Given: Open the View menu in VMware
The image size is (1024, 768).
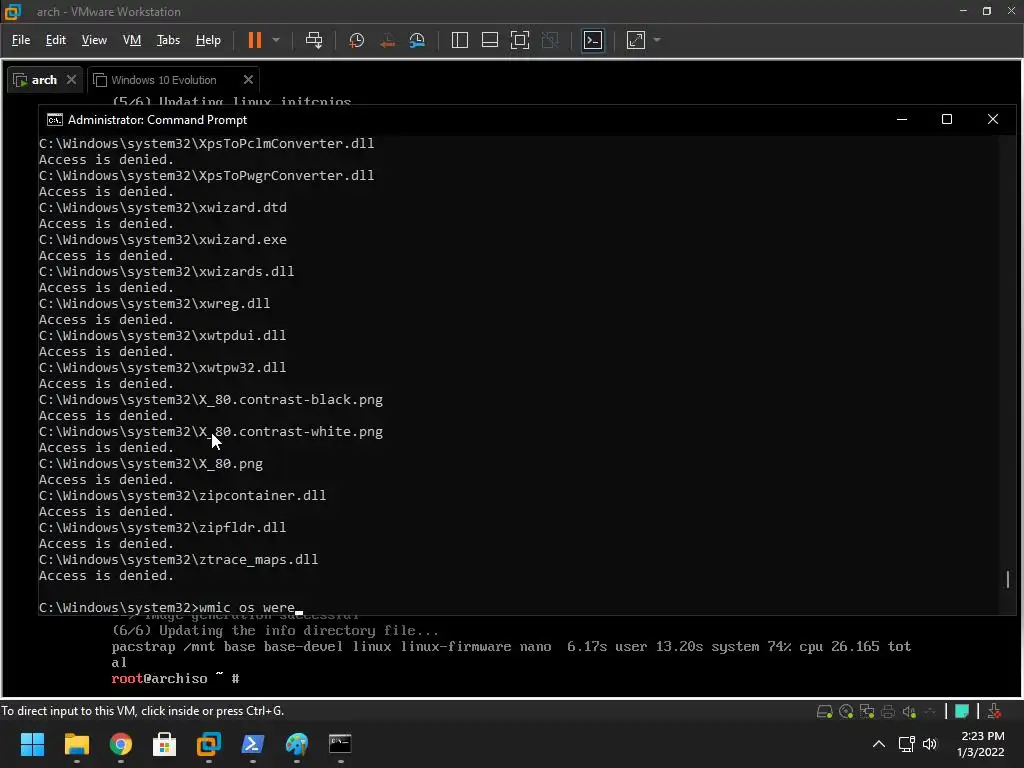Looking at the screenshot, I should click(x=94, y=40).
